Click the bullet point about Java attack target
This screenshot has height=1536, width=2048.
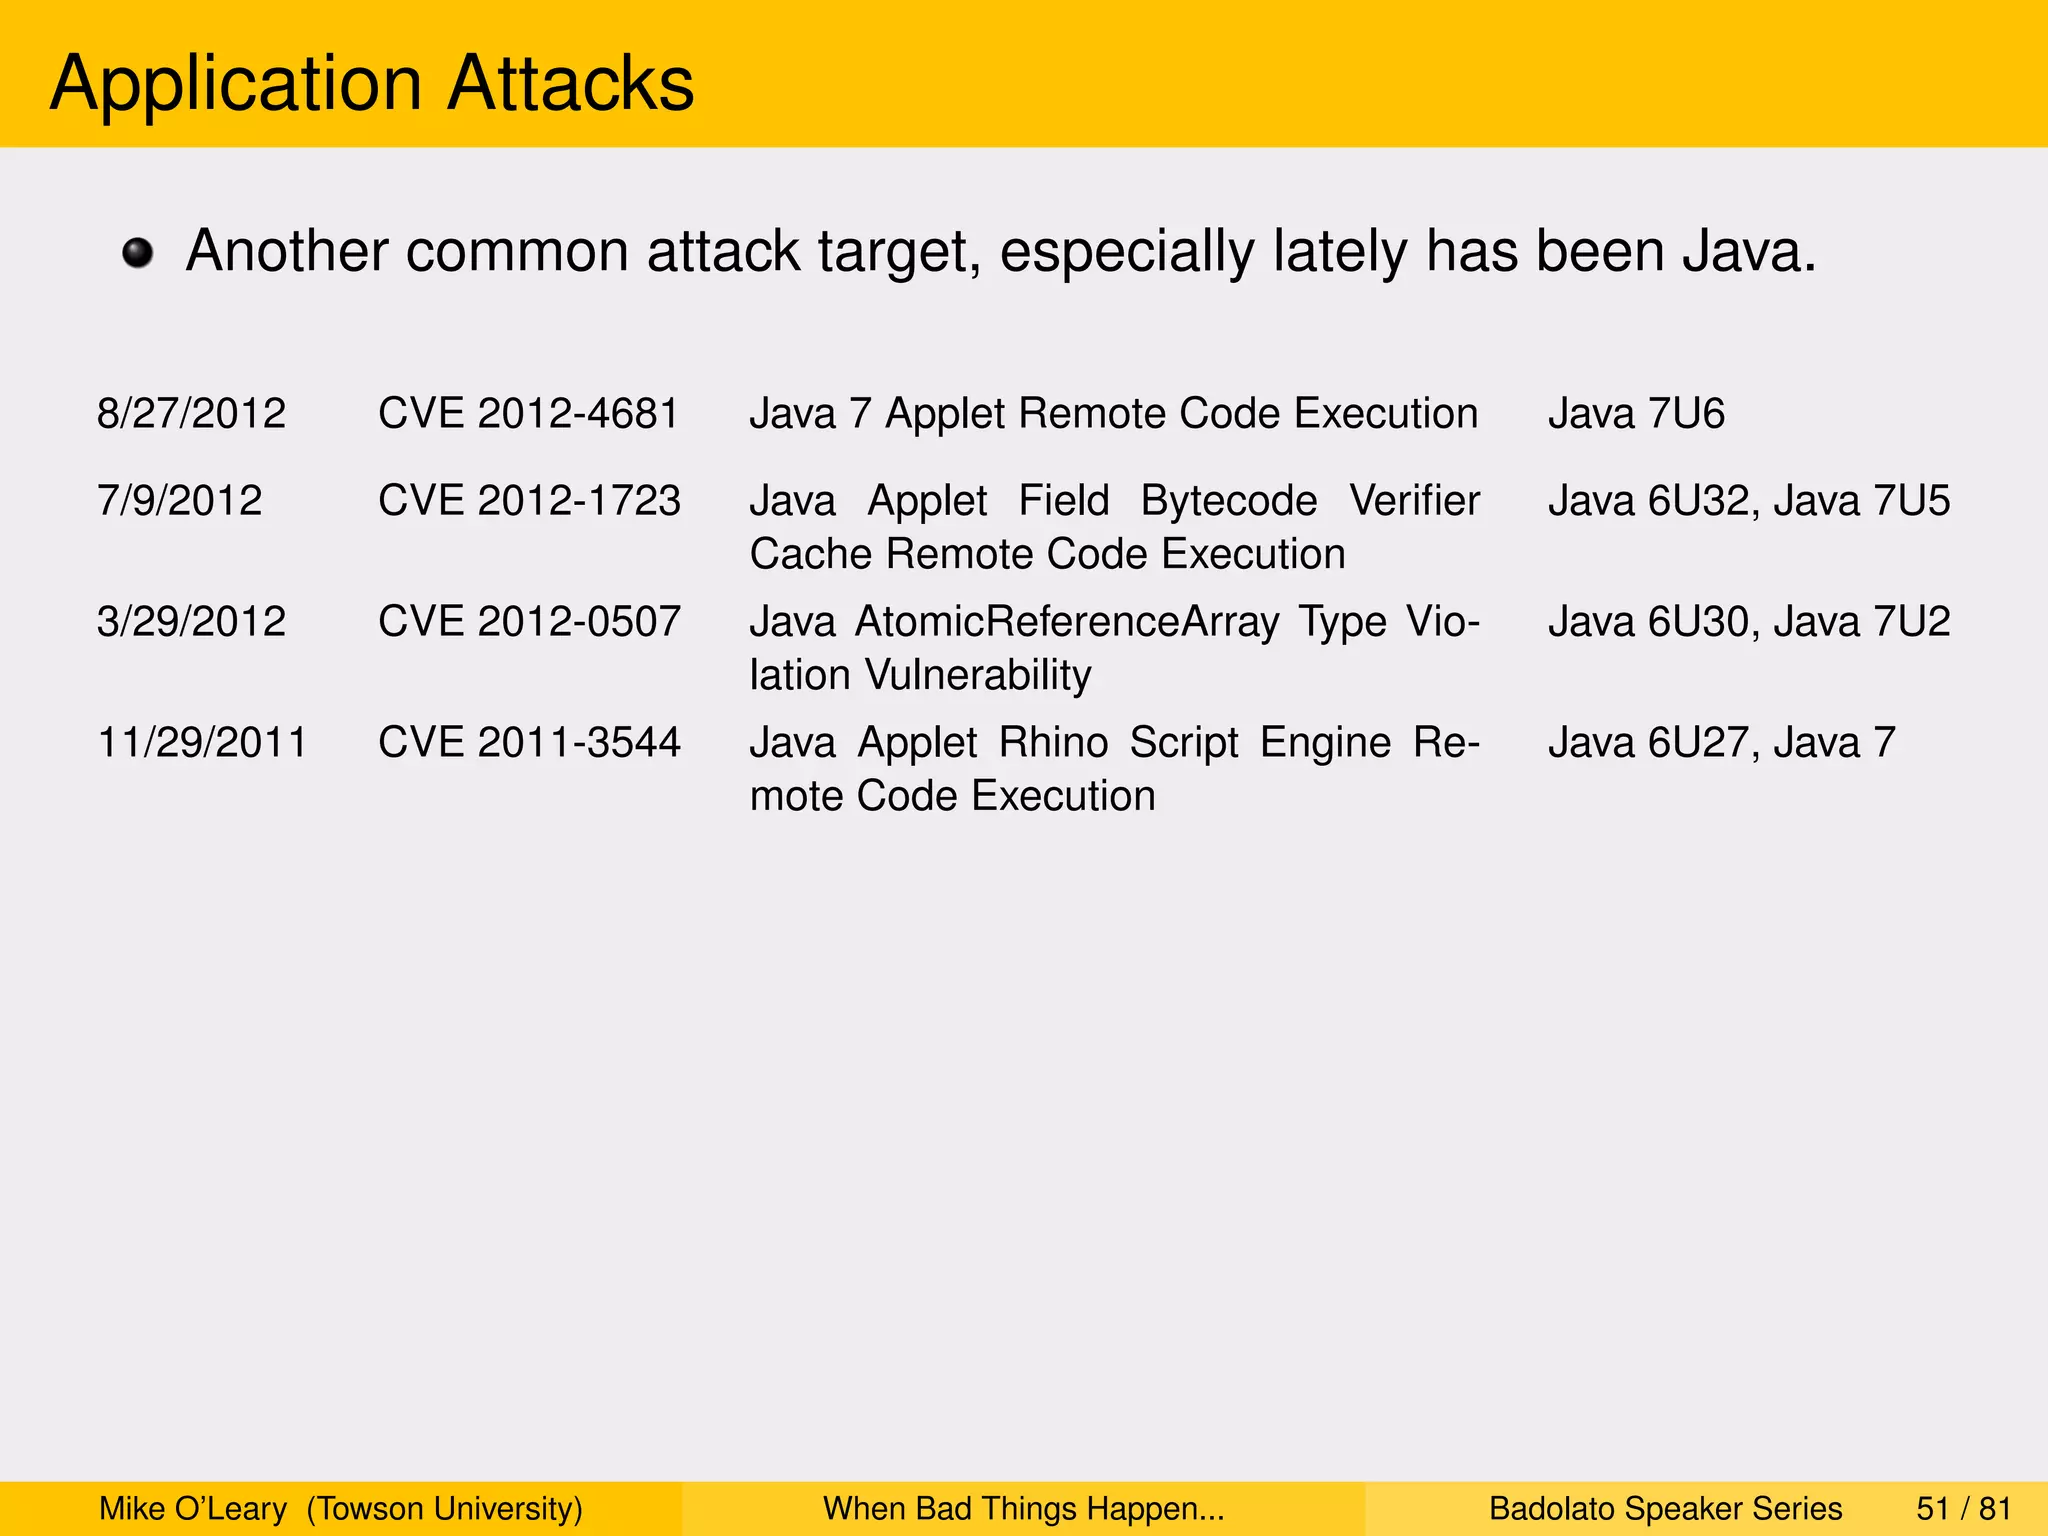point(1001,251)
